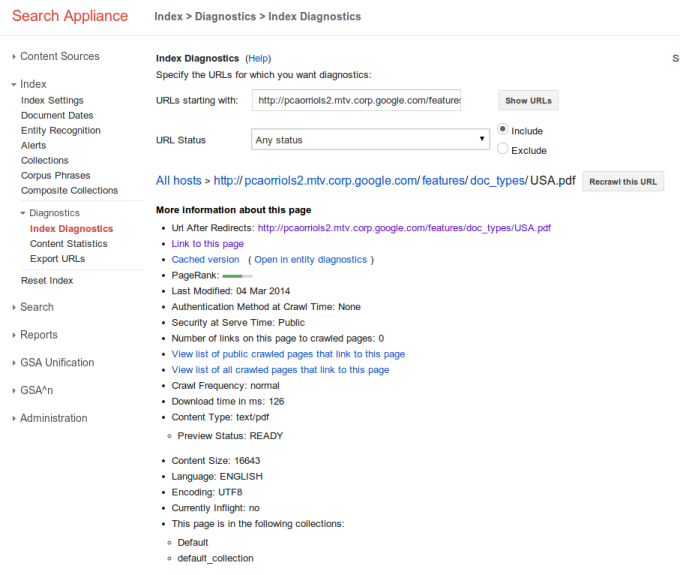
Task: Select the Exclude radio button
Action: tap(503, 150)
